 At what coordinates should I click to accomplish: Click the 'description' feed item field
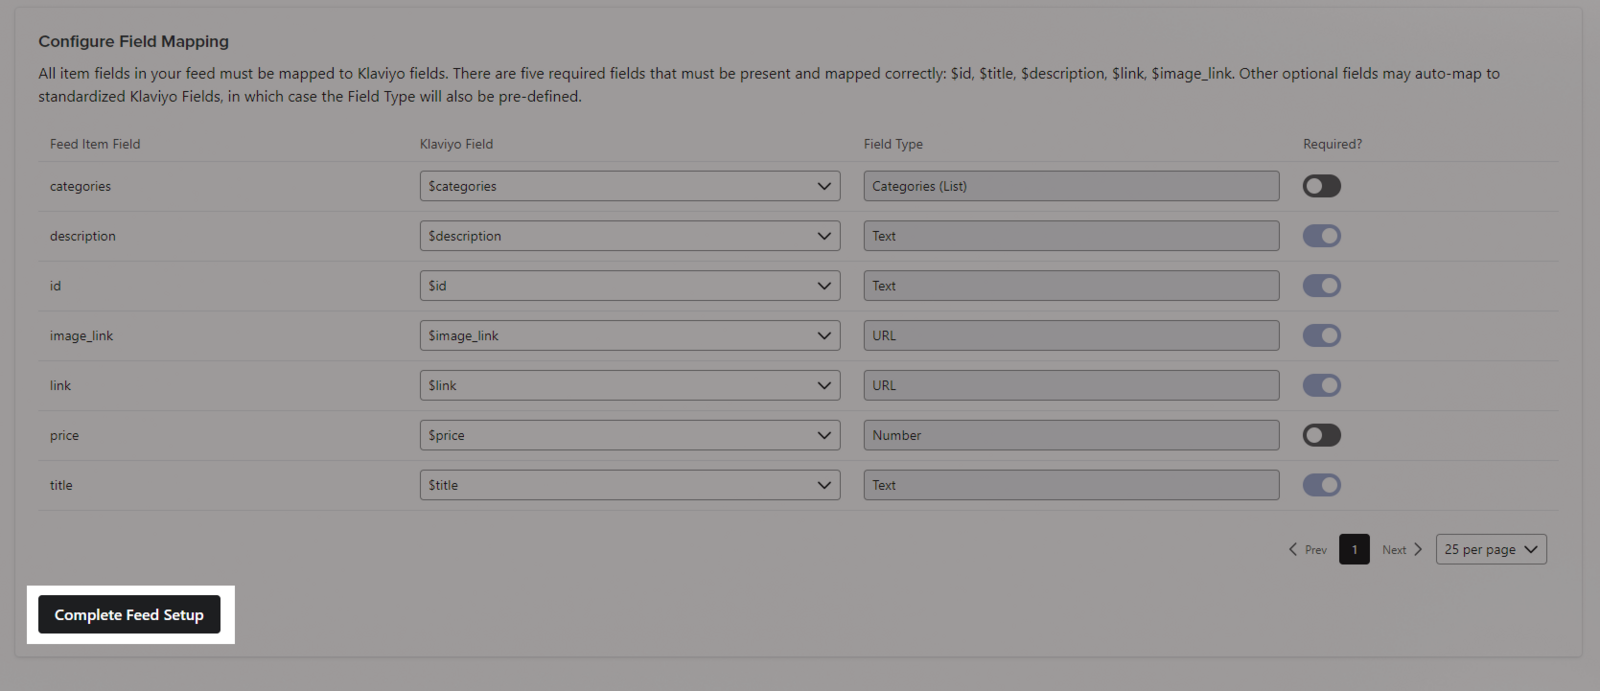coord(83,237)
